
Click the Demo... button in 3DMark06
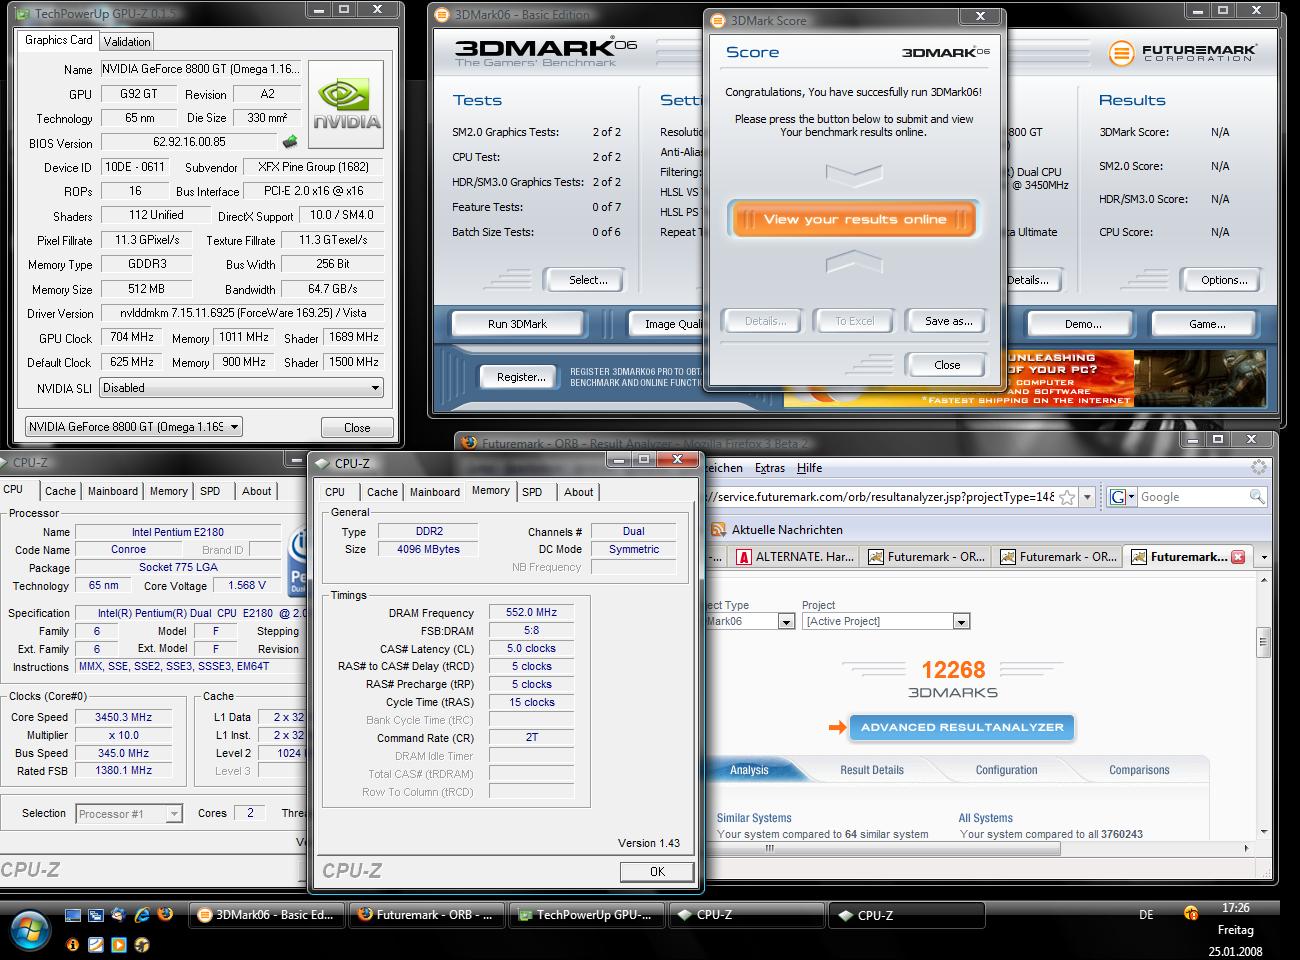pyautogui.click(x=1083, y=324)
